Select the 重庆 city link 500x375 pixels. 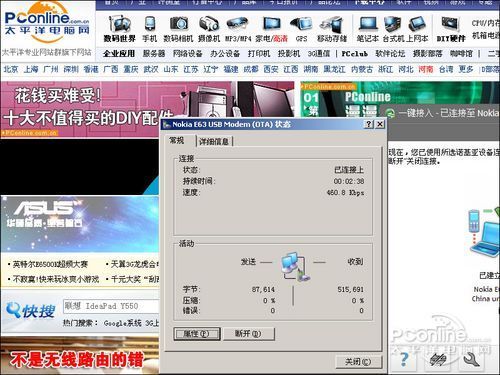(131, 69)
